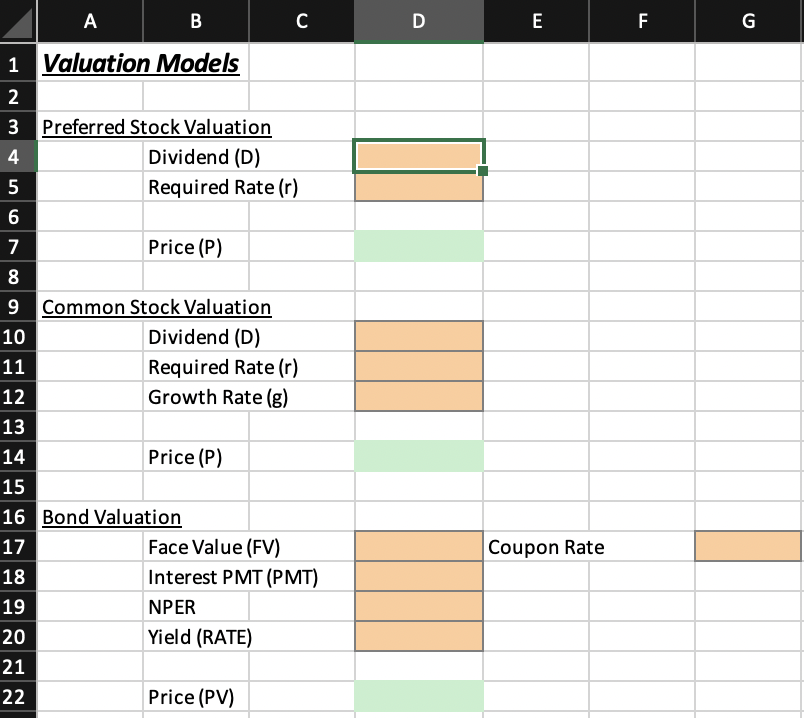This screenshot has width=804, height=718.
Task: Select column G header
Action: [748, 21]
